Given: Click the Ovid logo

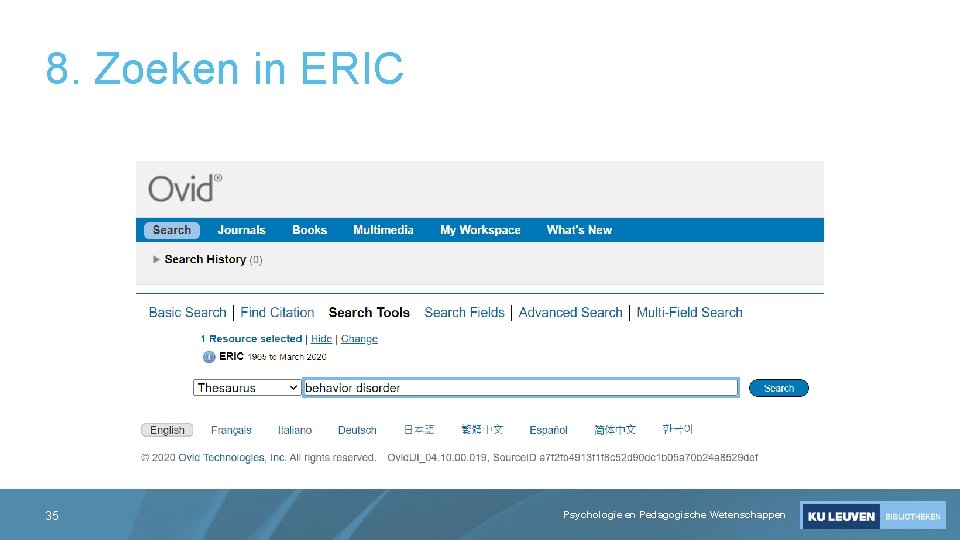Looking at the screenshot, I should coord(185,188).
